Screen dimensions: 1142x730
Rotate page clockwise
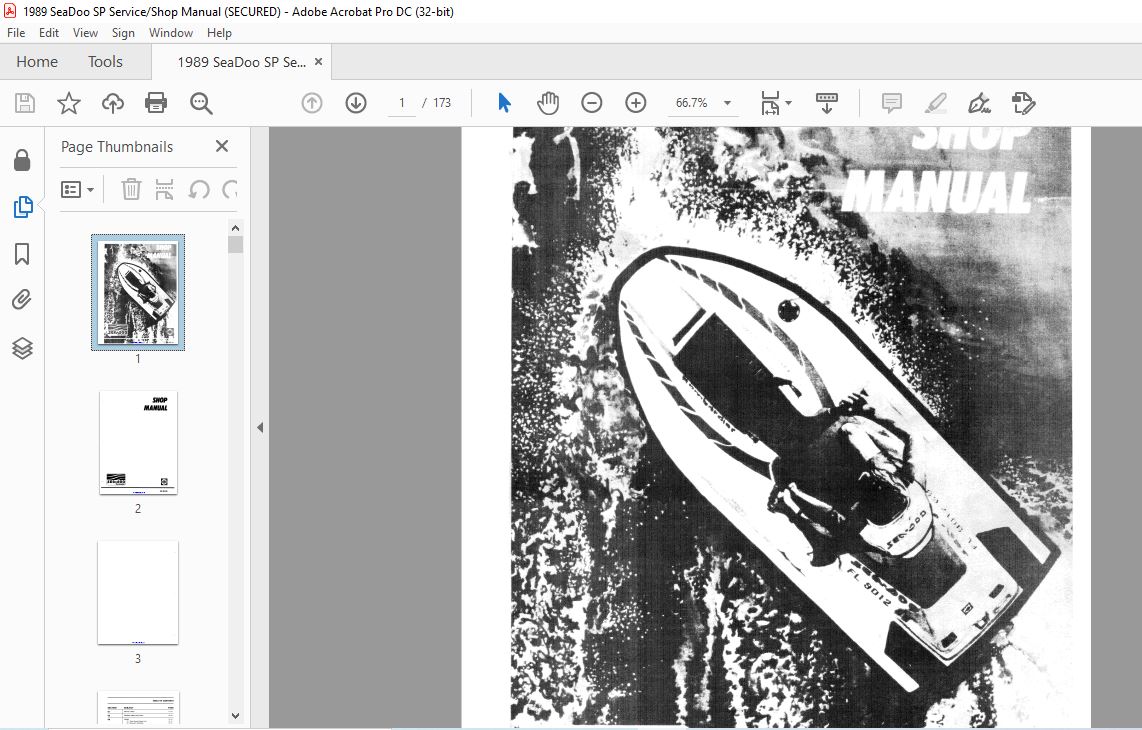(x=230, y=189)
